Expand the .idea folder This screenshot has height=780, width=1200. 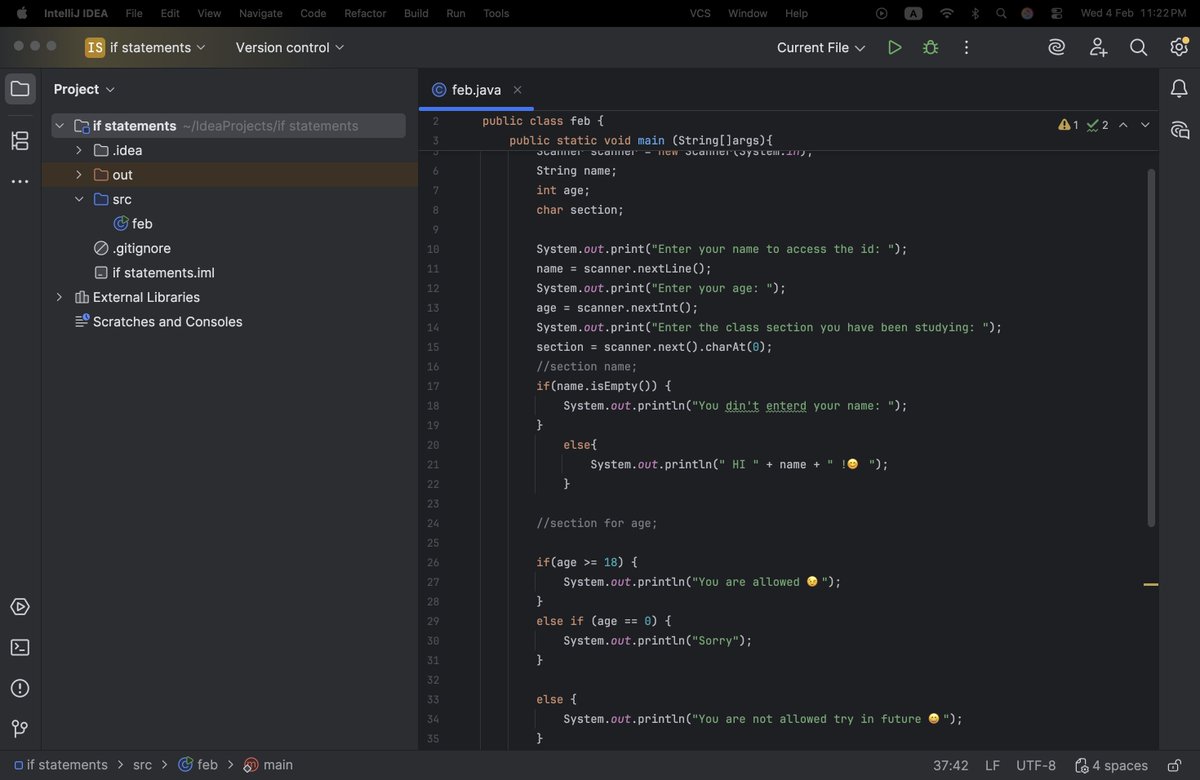tap(79, 150)
